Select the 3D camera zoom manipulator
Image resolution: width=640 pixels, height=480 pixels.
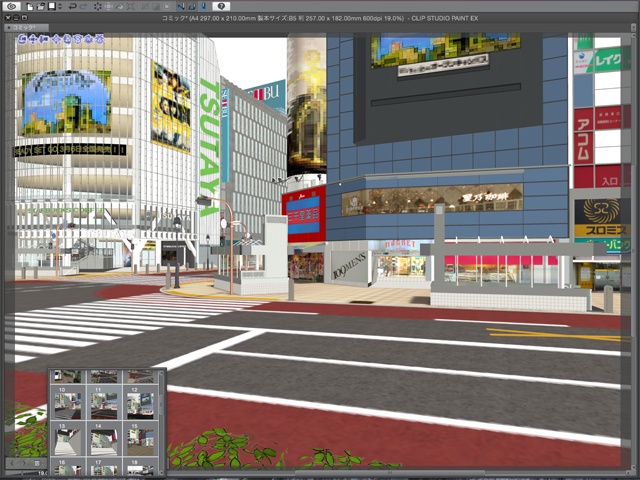(44, 39)
